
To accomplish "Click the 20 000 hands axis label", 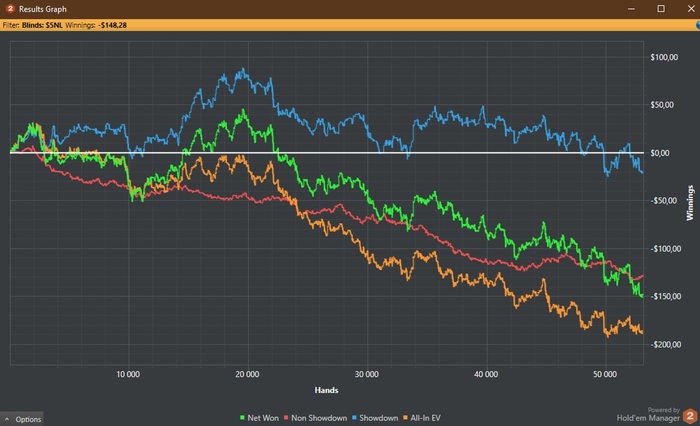I will coord(247,374).
